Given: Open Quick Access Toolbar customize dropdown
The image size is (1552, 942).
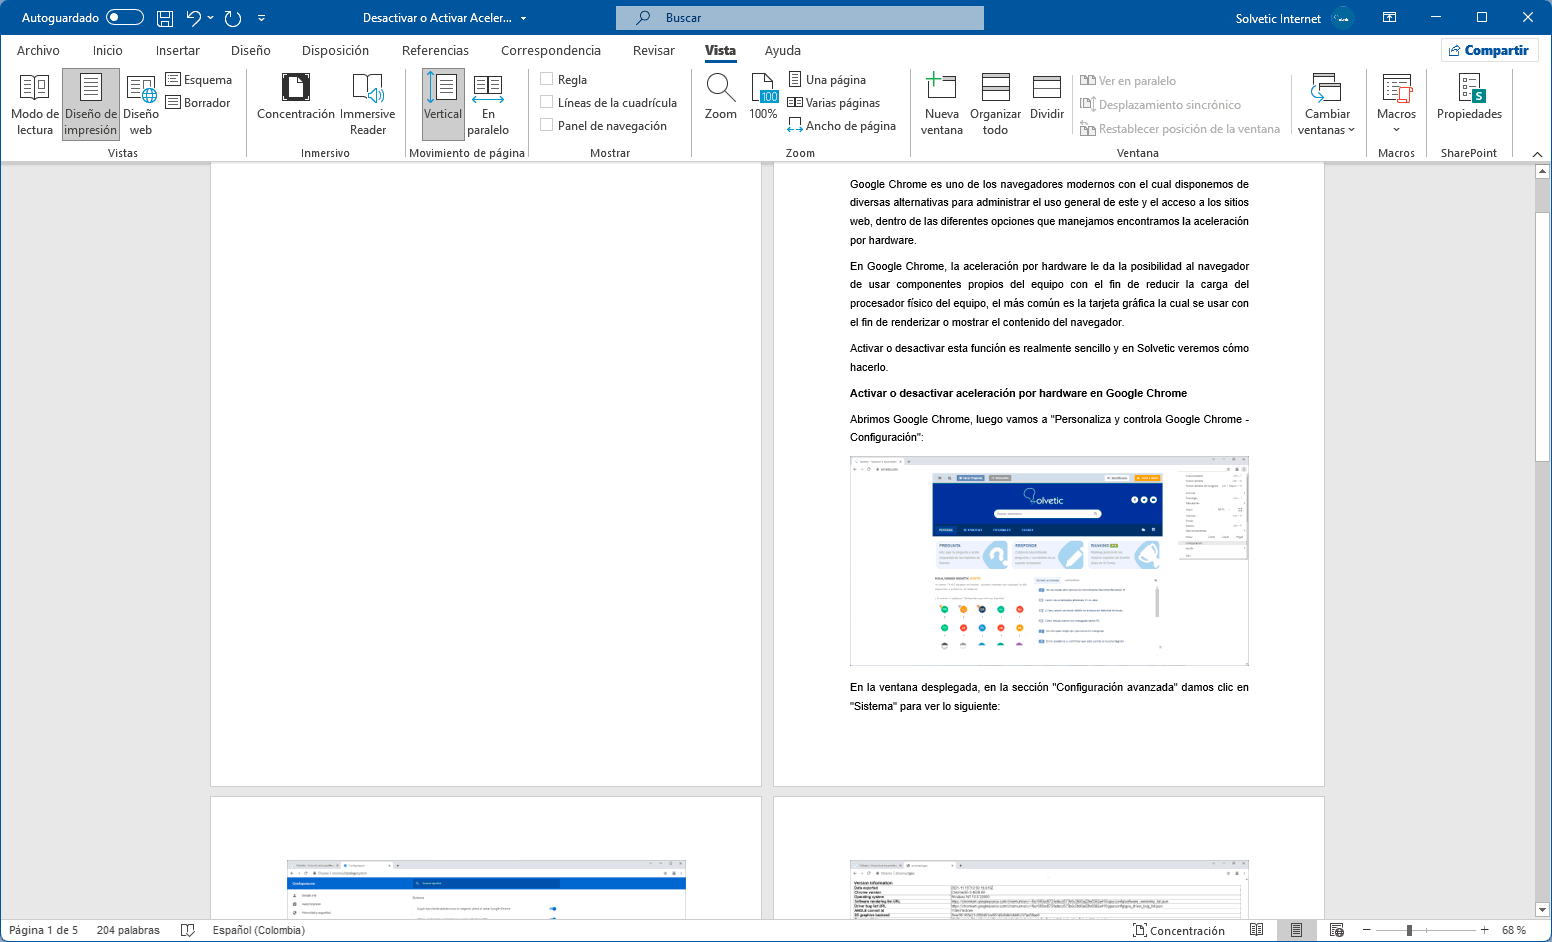Looking at the screenshot, I should [x=262, y=18].
